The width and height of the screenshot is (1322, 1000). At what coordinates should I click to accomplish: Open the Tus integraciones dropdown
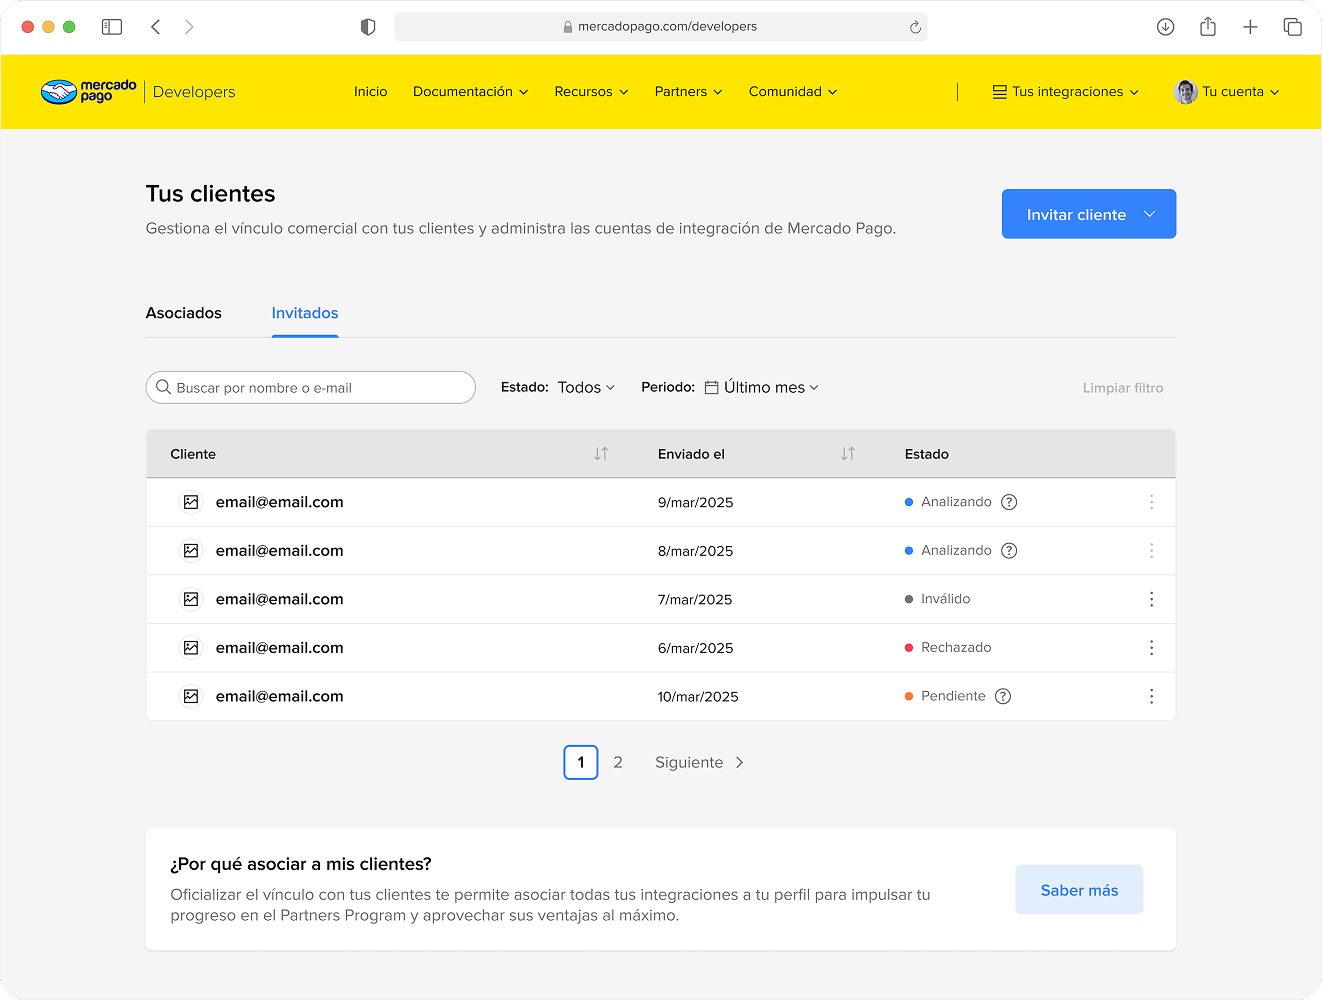pos(1066,92)
